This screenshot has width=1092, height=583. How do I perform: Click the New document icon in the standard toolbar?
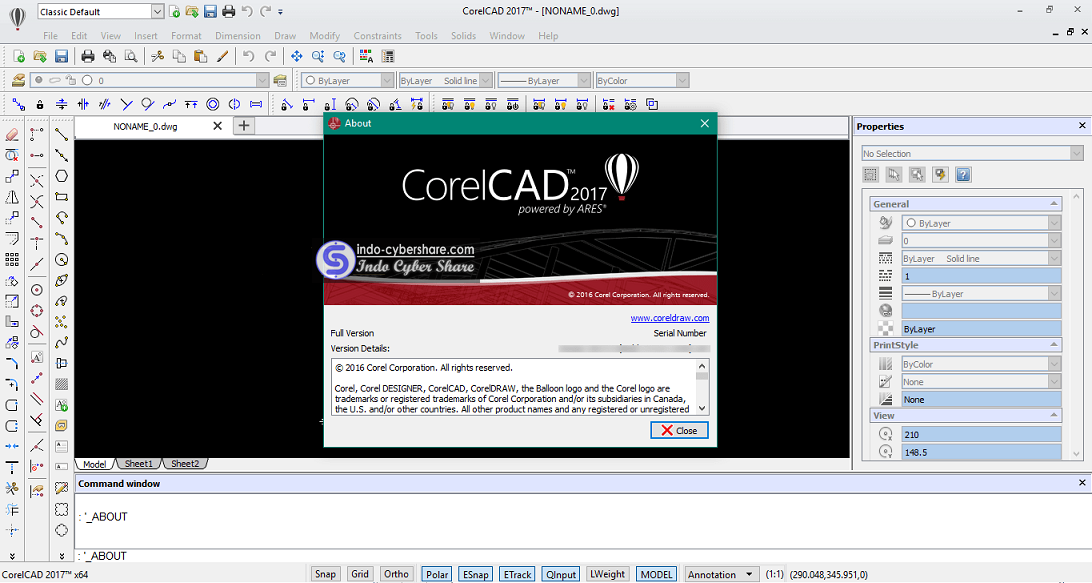(x=19, y=56)
